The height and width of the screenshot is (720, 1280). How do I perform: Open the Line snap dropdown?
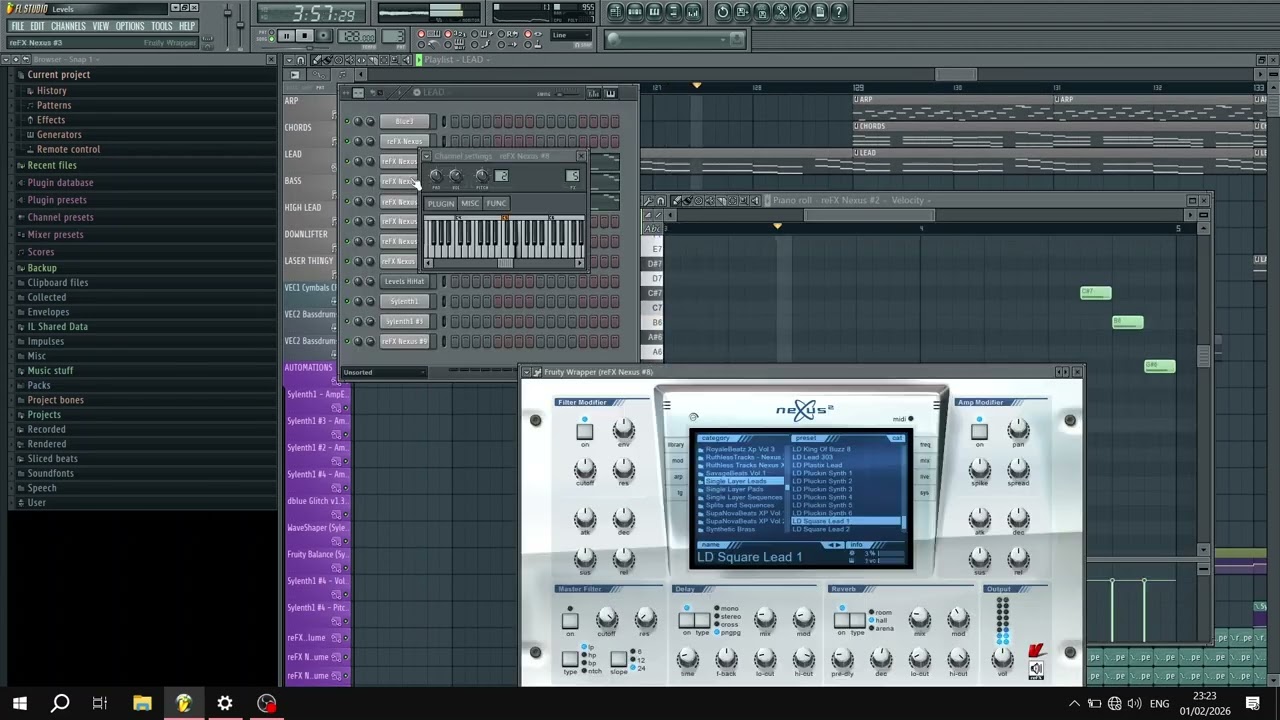pos(573,35)
